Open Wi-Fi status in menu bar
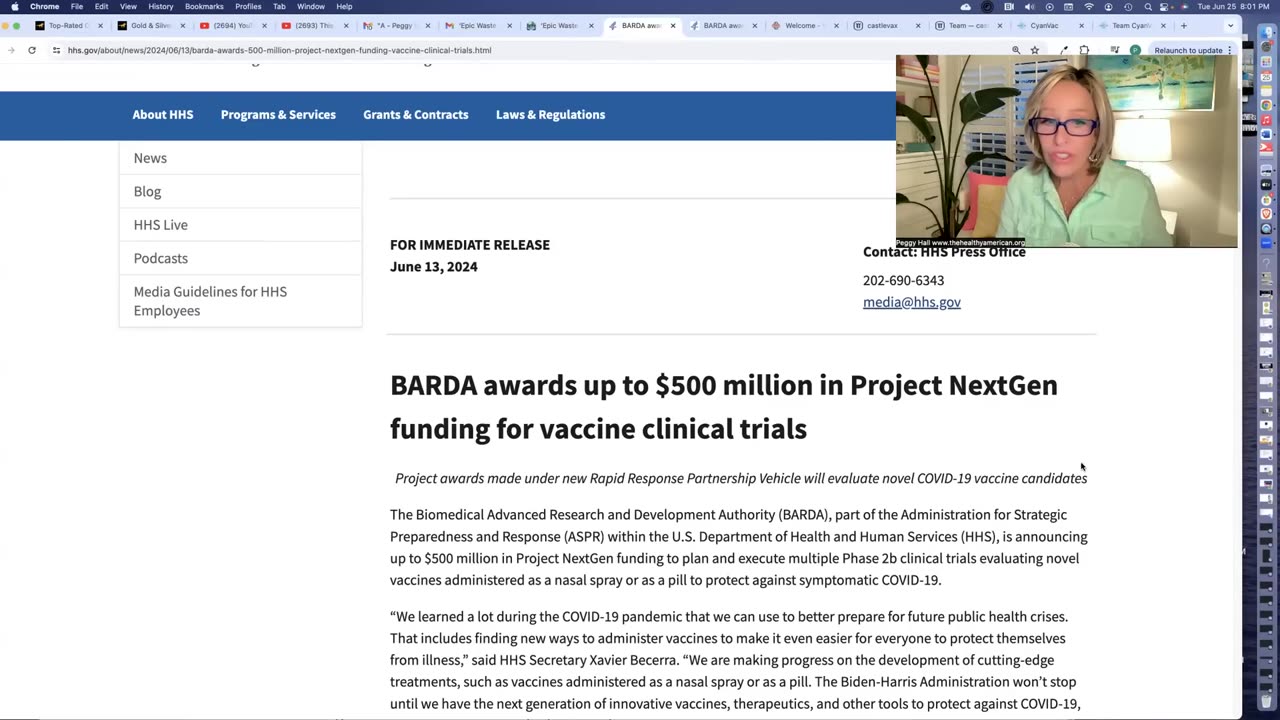Screen dimensions: 1280x720 (x=1089, y=6)
